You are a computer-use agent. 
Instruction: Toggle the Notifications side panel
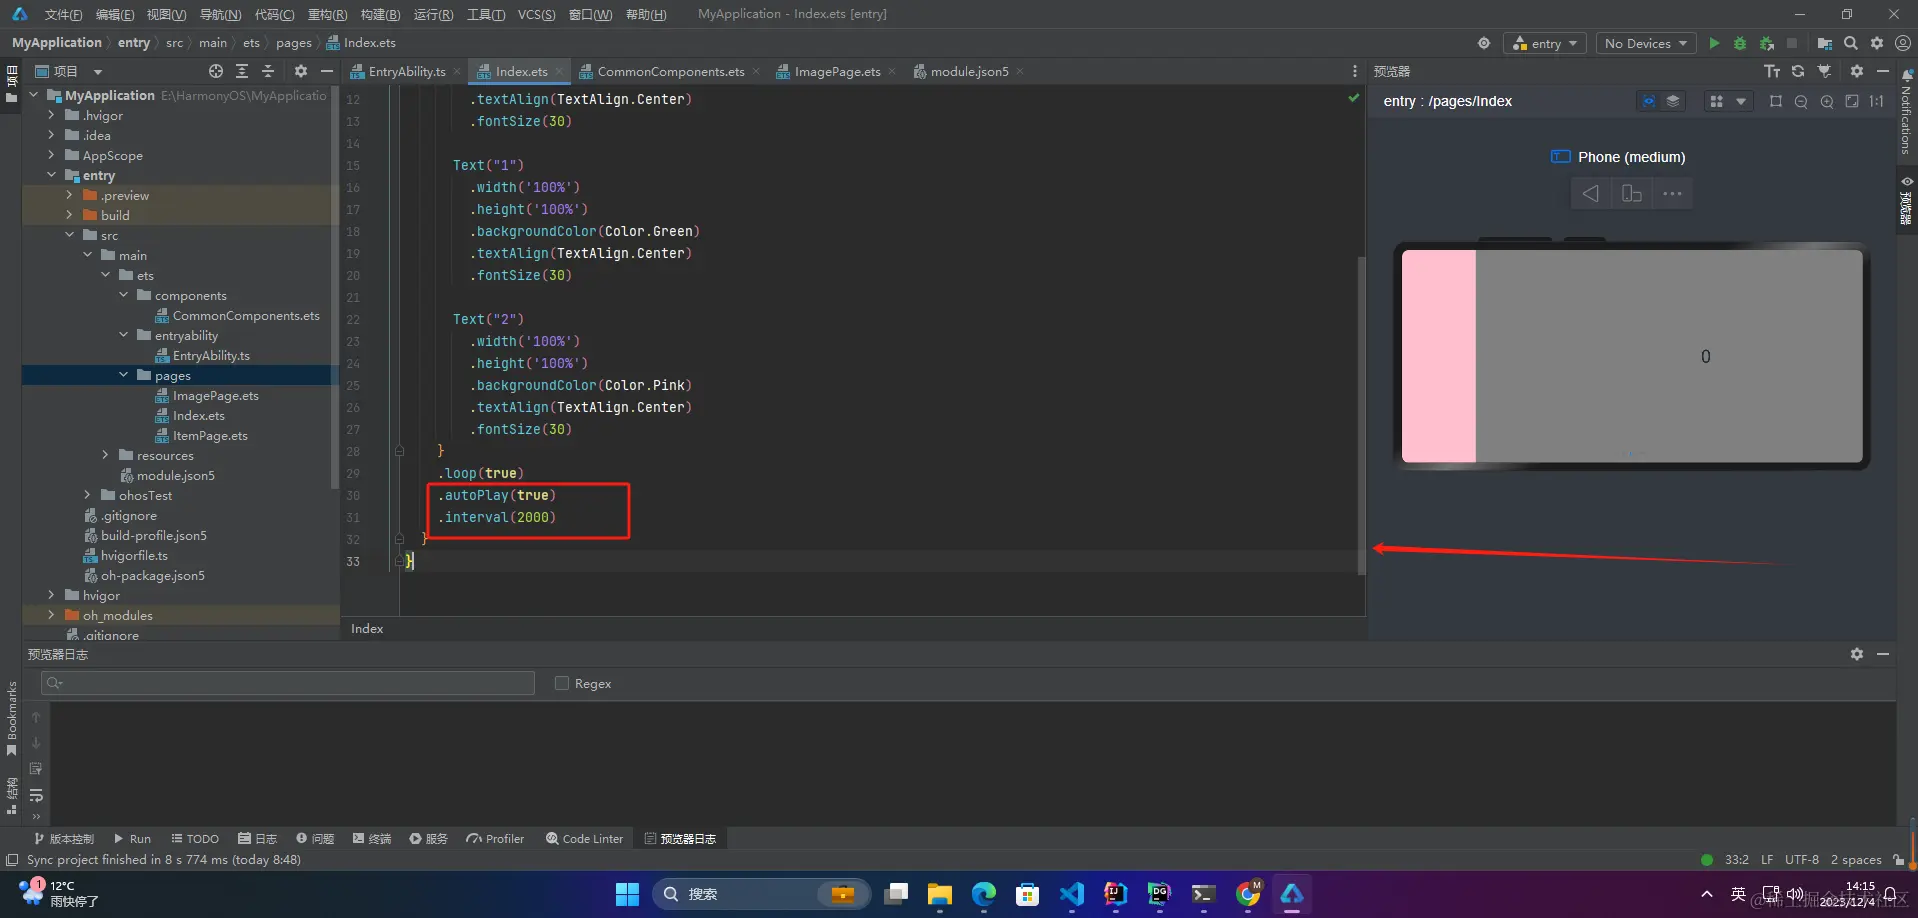1907,110
